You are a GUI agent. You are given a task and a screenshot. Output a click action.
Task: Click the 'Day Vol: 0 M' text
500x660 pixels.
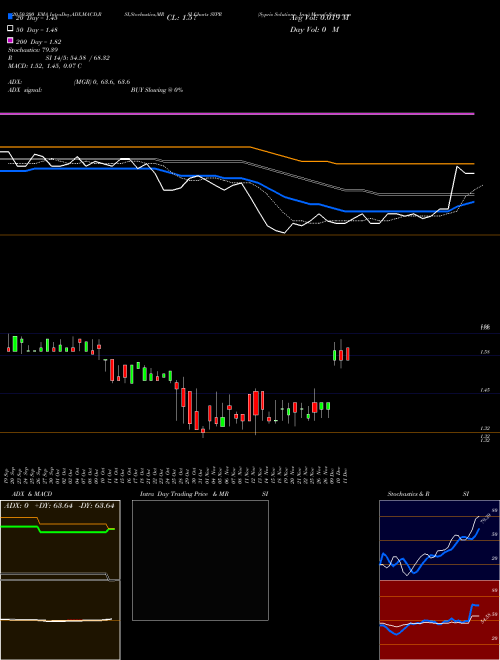tap(314, 29)
